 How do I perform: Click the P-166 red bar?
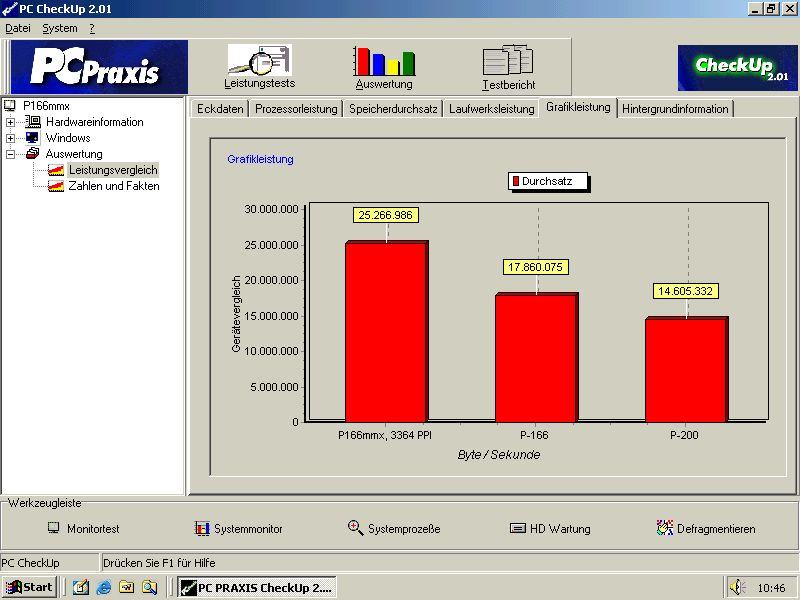(536, 358)
